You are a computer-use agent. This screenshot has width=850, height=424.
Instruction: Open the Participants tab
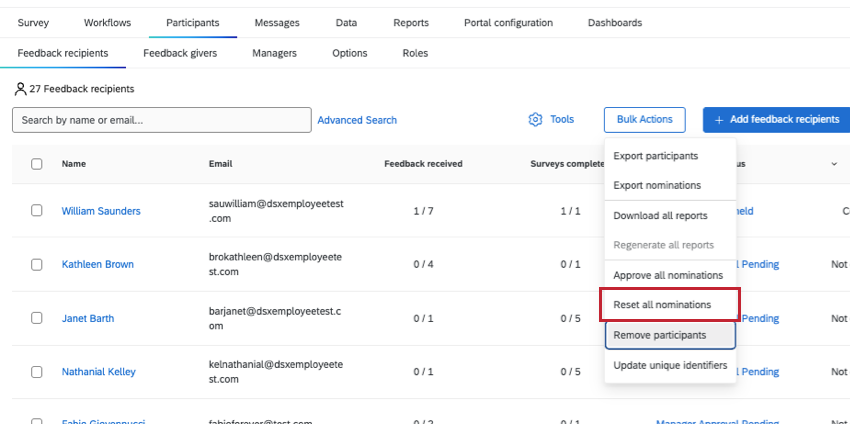click(x=192, y=23)
